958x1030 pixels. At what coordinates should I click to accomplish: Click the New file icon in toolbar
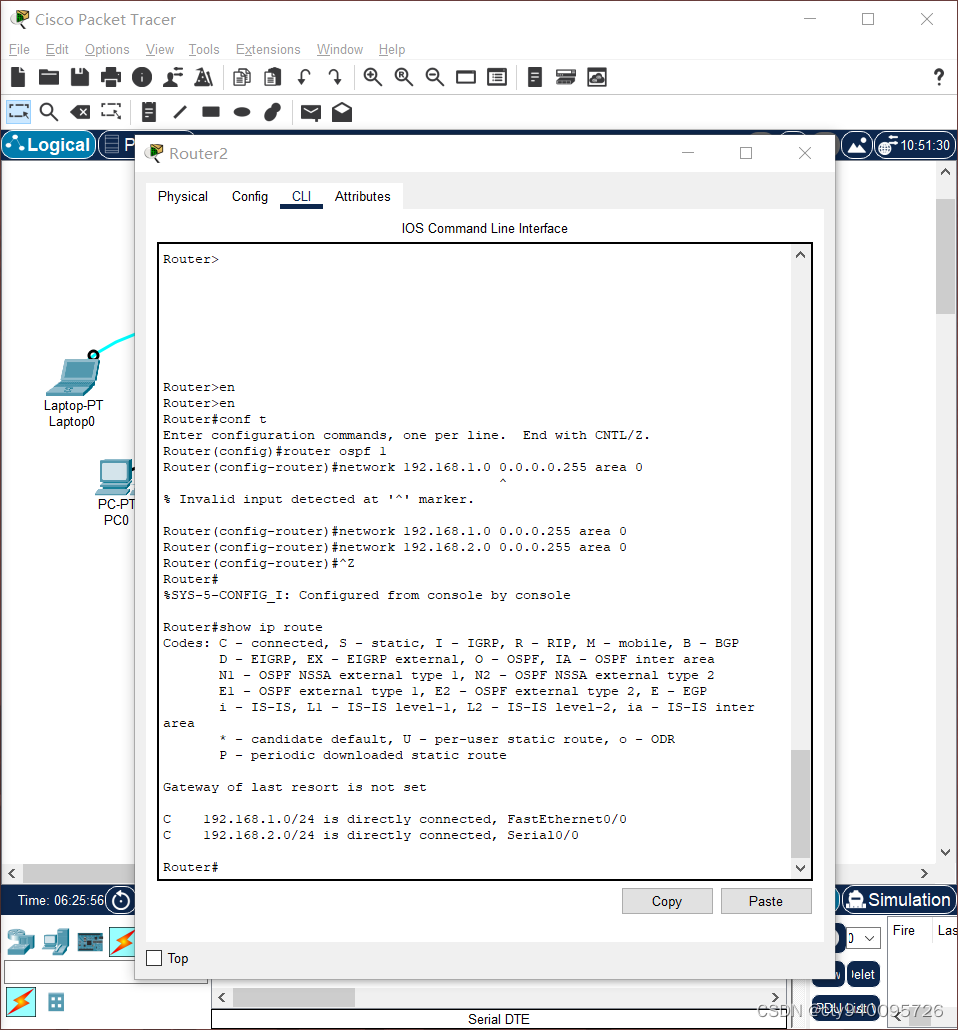[18, 78]
